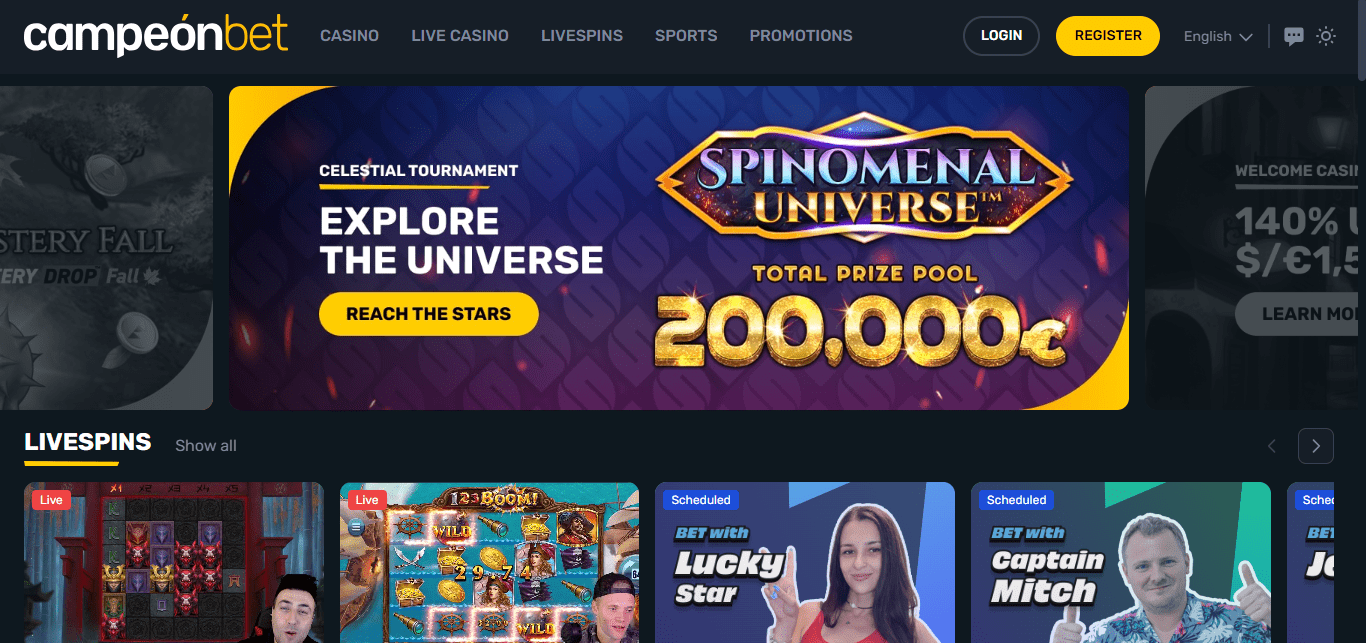Open the first Live stream thumbnail

(x=174, y=562)
